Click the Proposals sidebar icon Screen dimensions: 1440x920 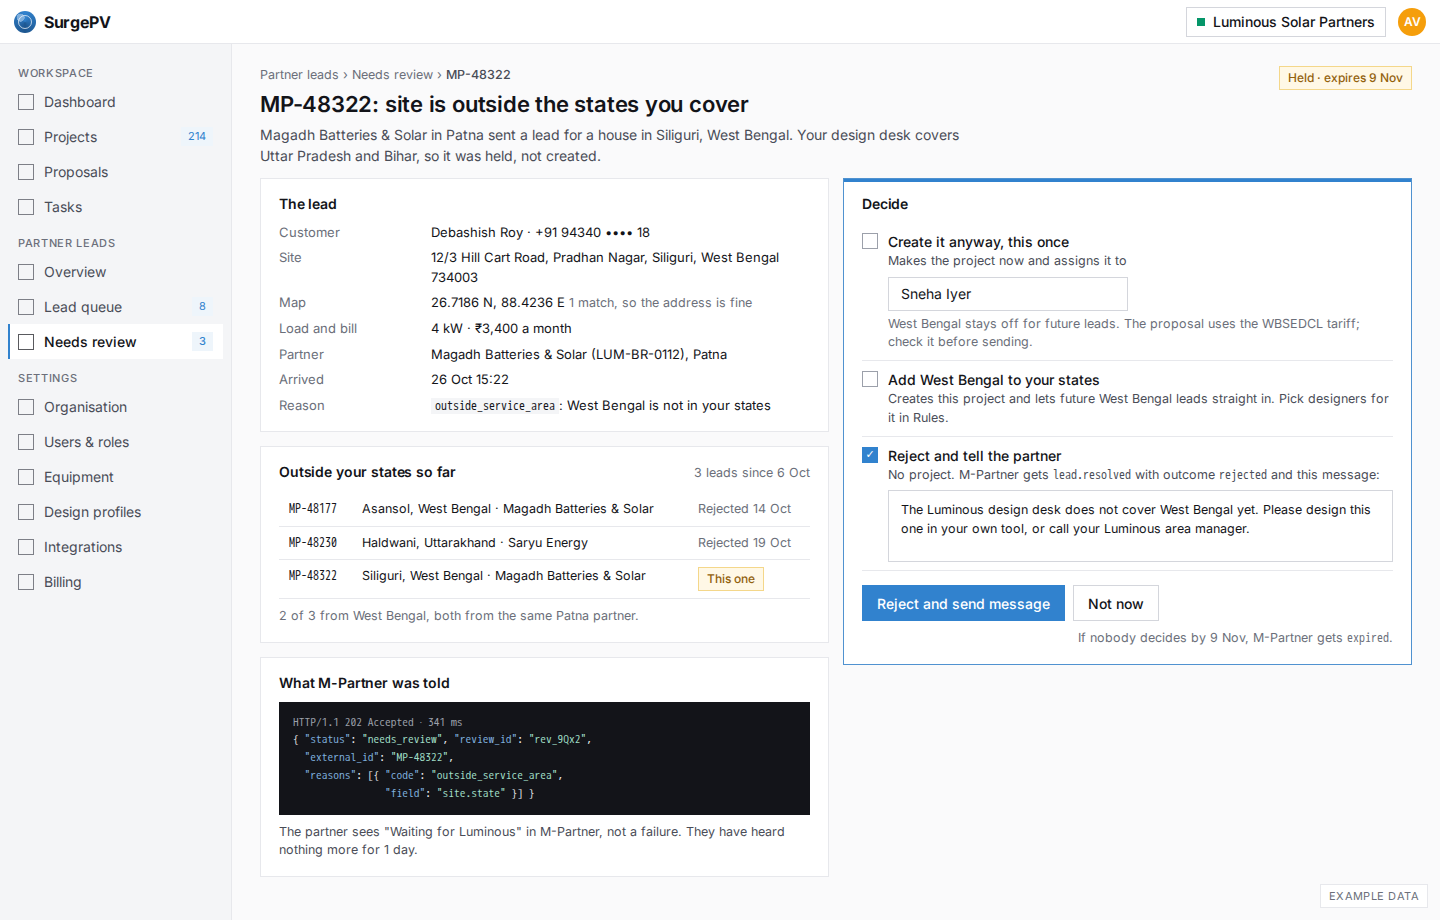coord(26,172)
